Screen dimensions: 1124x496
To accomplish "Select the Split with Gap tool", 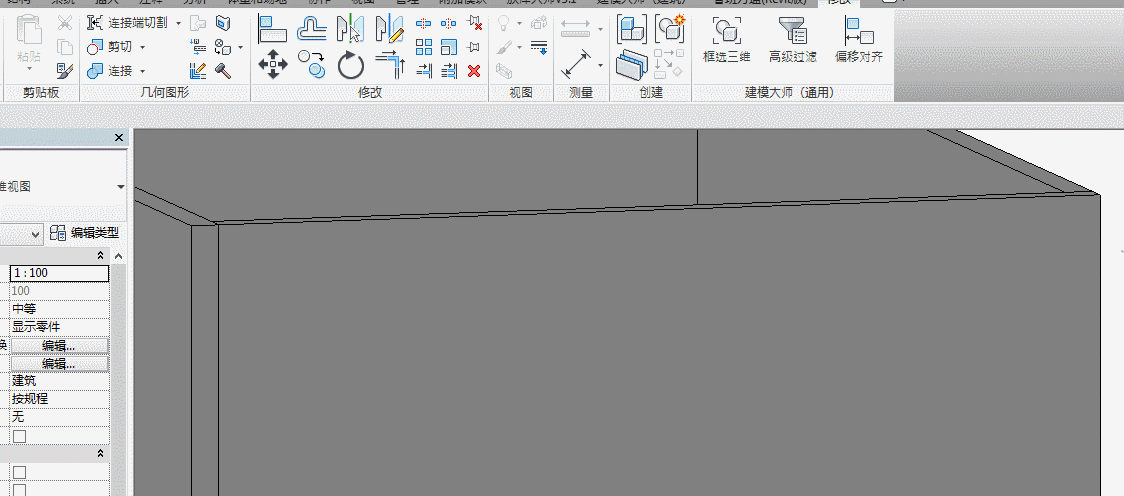I will [x=449, y=24].
